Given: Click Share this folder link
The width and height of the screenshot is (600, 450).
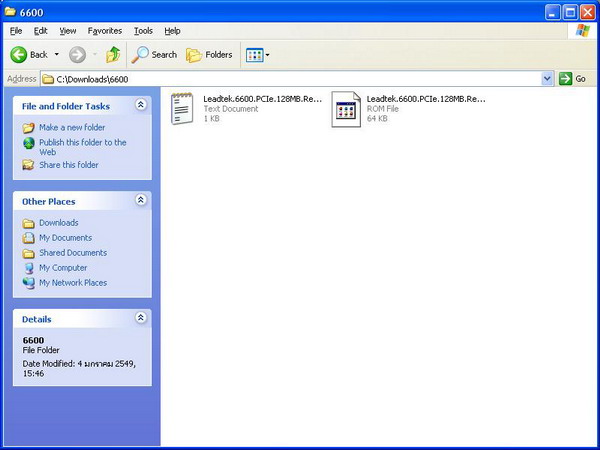Looking at the screenshot, I should pos(68,165).
